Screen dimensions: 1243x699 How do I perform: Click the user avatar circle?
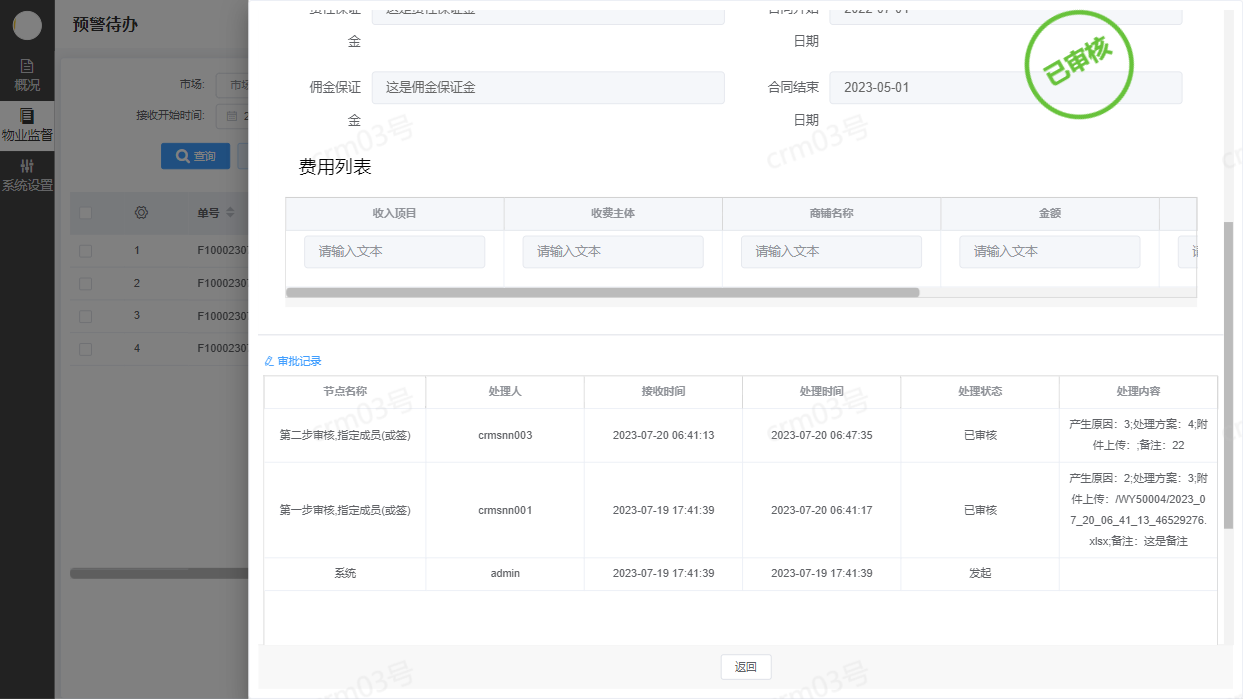coord(27,25)
